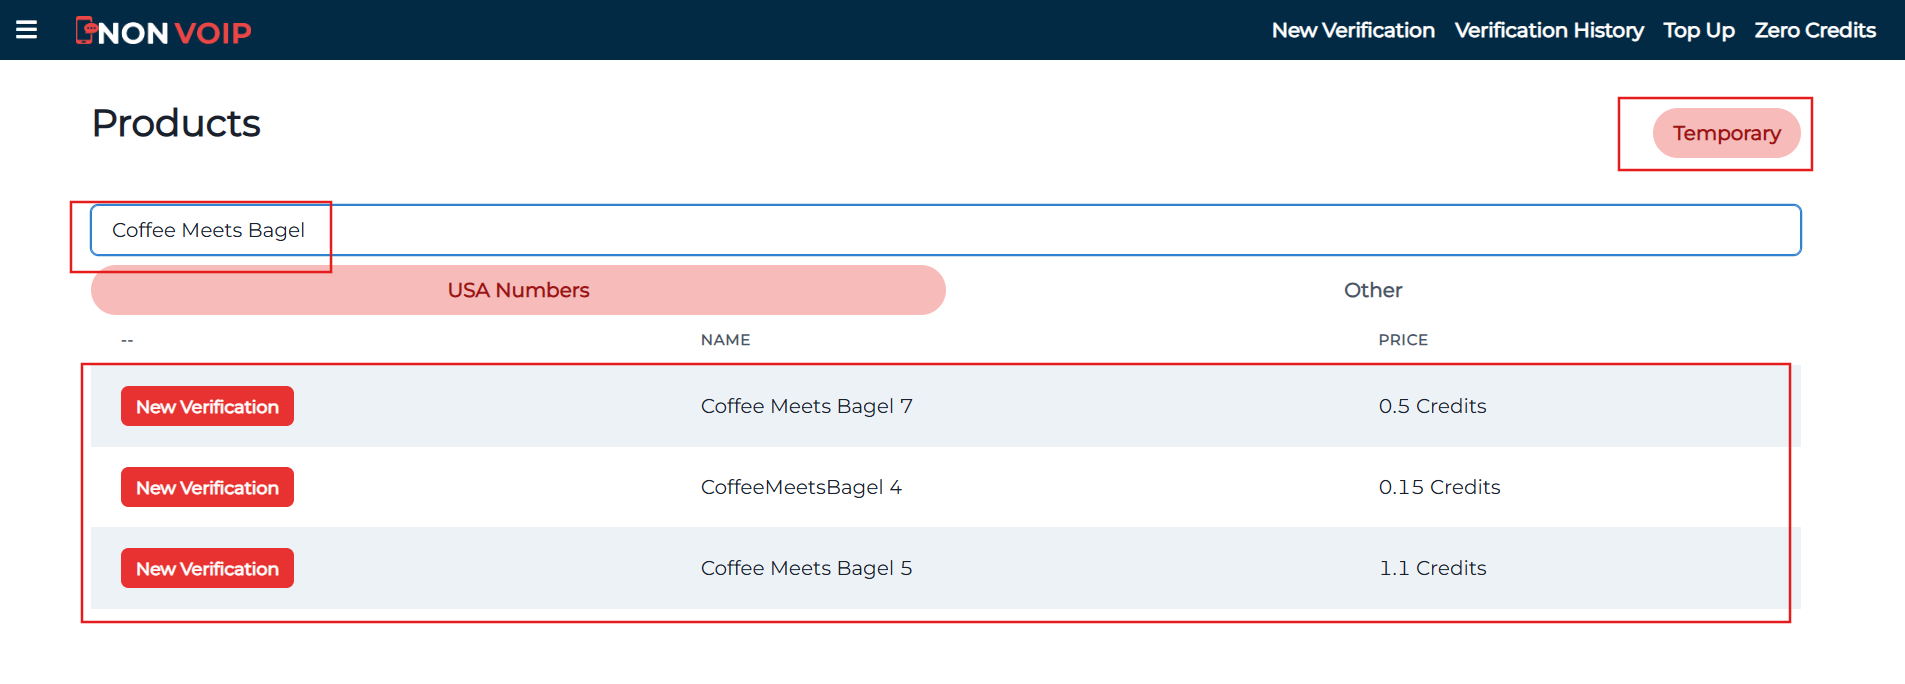
Task: Click the PRICE column header
Action: 1403,340
